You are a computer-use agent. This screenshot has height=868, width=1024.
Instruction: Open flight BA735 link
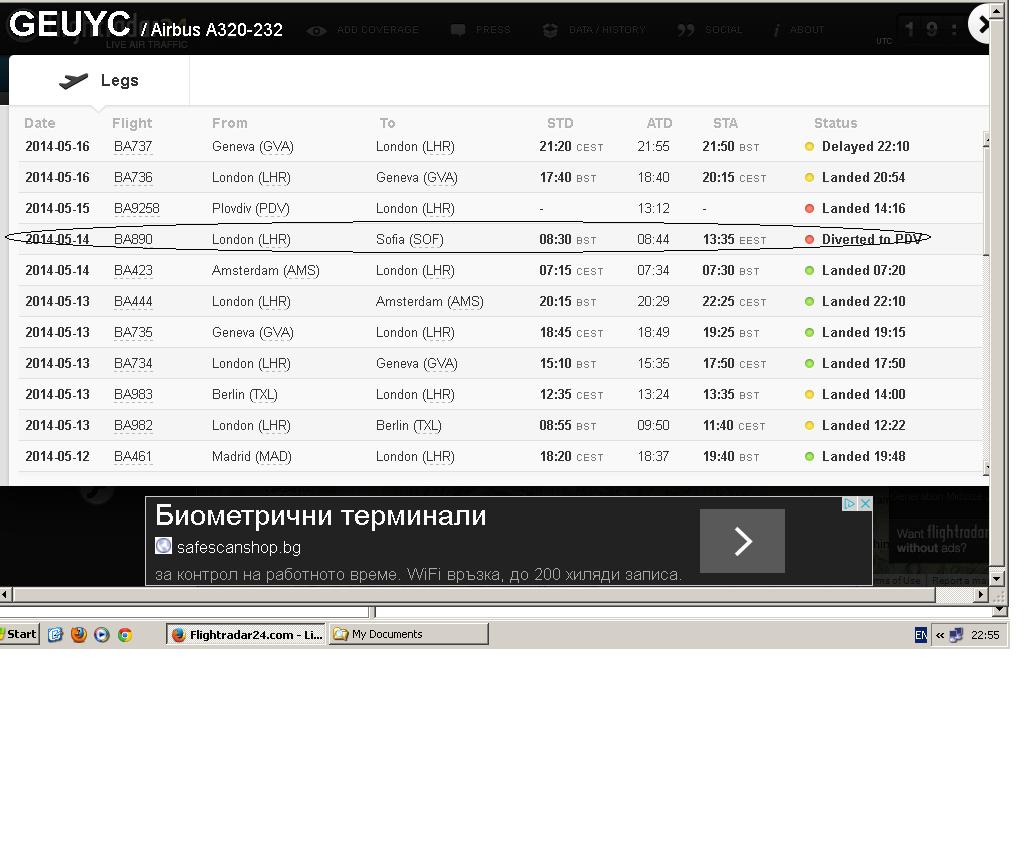click(x=133, y=332)
